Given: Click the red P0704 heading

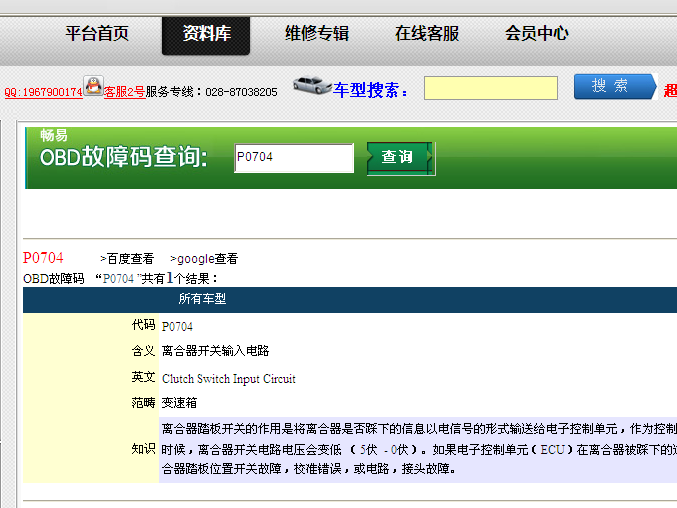Looking at the screenshot, I should pos(43,258).
